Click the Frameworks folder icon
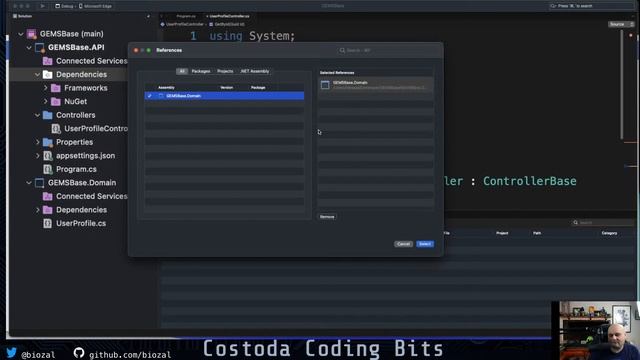The width and height of the screenshot is (640, 360). click(x=56, y=88)
